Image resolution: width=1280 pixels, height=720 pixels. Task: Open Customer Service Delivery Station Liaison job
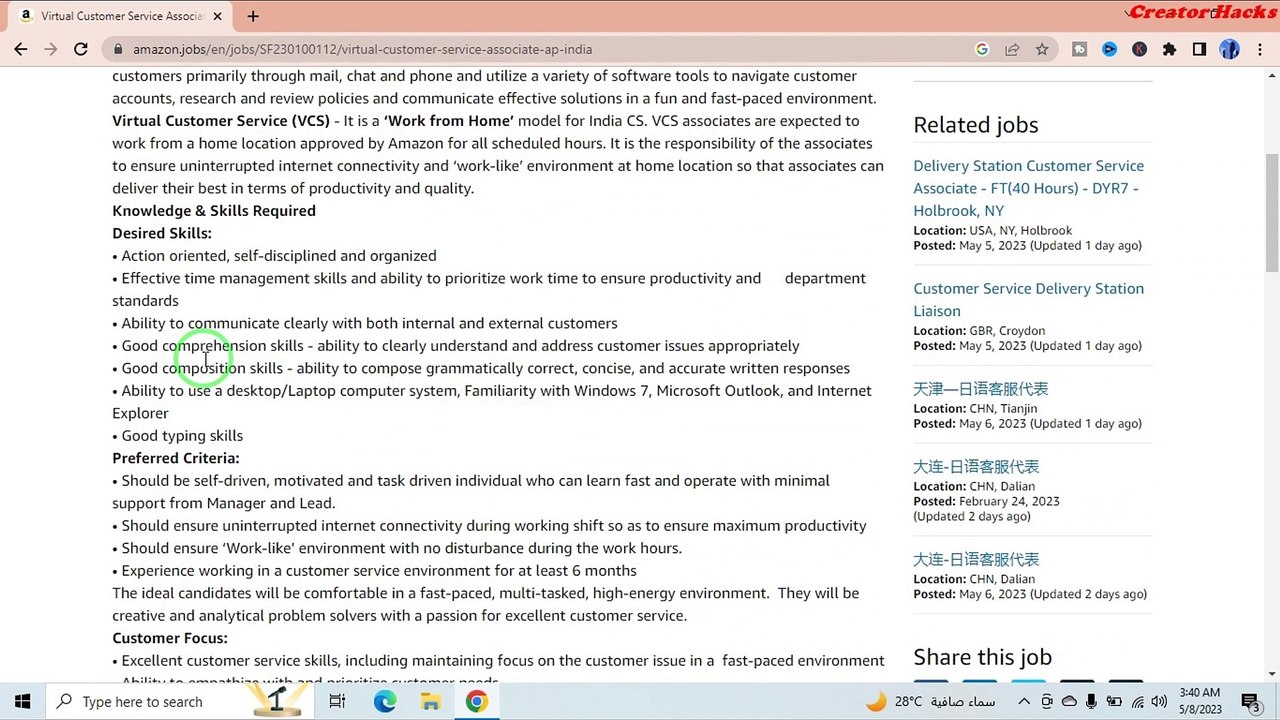click(1028, 299)
